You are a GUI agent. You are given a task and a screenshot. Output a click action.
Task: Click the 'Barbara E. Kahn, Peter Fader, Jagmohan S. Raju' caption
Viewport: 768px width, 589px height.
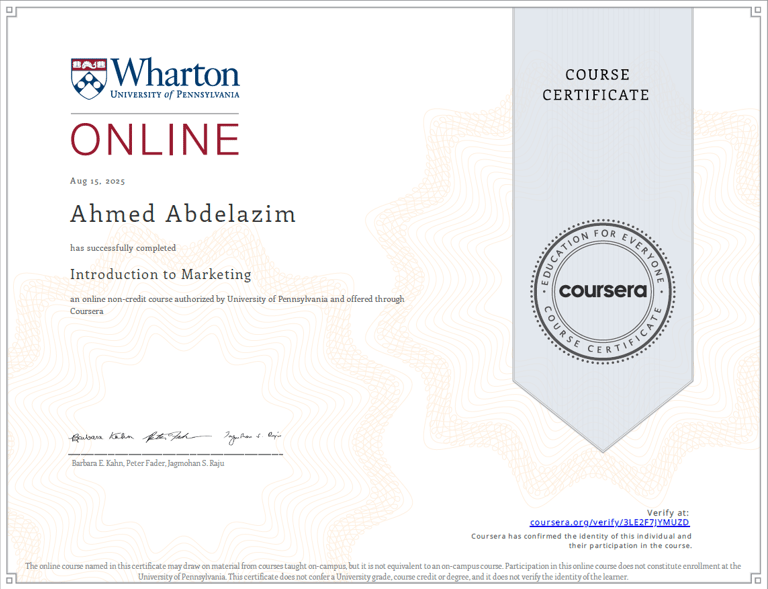[x=148, y=463]
